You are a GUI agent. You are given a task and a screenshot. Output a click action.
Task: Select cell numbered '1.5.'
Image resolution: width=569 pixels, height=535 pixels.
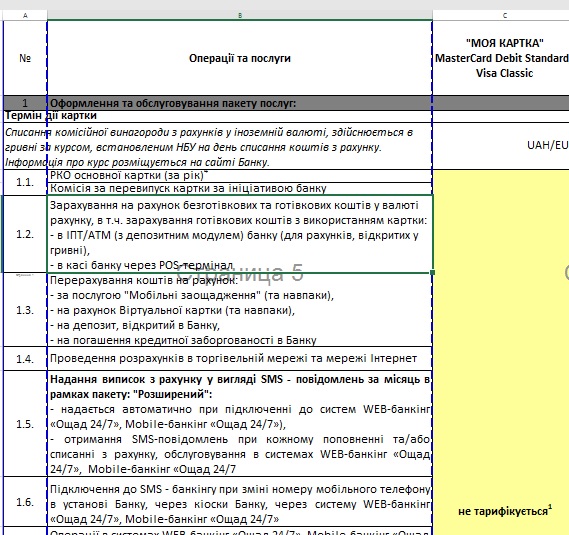(x=25, y=424)
